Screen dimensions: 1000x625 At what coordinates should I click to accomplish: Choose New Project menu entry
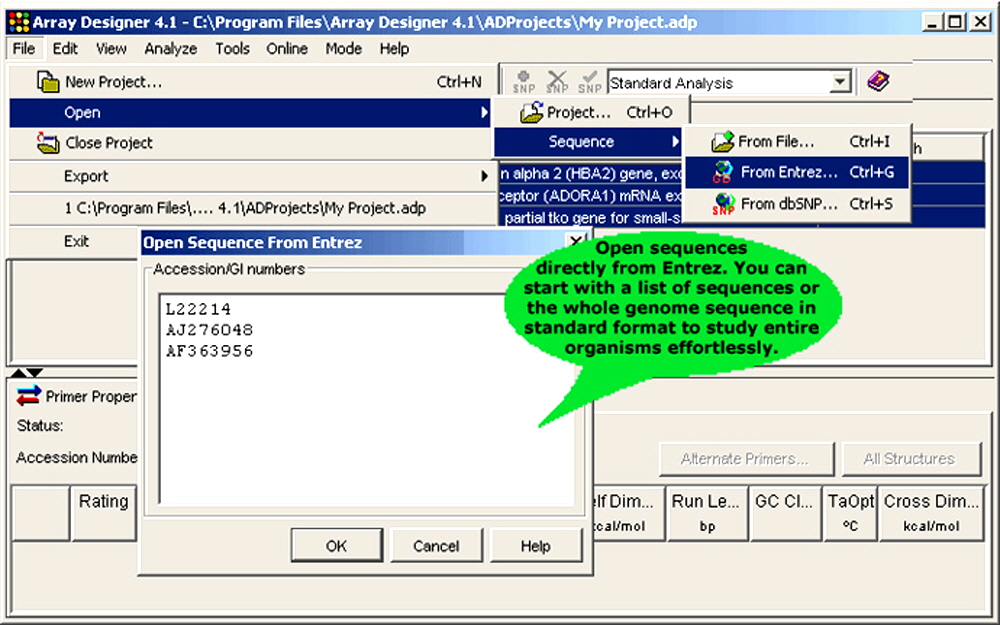[x=252, y=82]
